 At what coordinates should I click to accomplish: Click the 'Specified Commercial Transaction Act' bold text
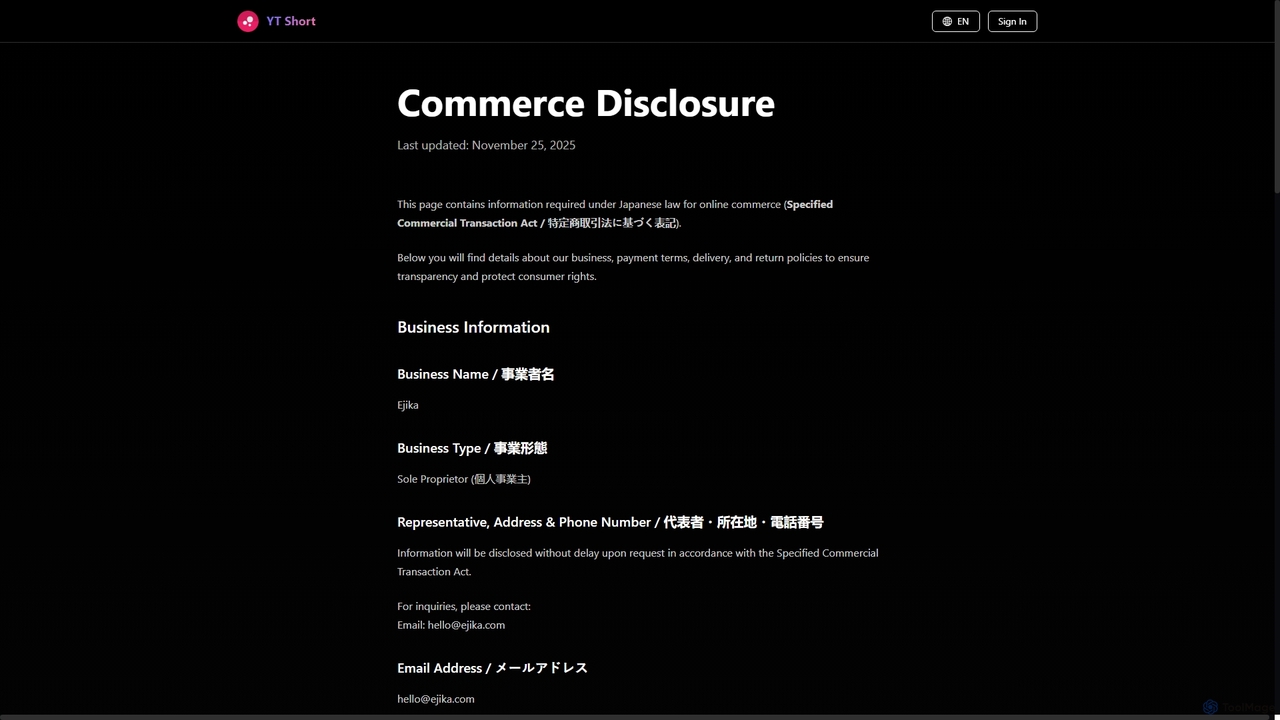coord(615,213)
